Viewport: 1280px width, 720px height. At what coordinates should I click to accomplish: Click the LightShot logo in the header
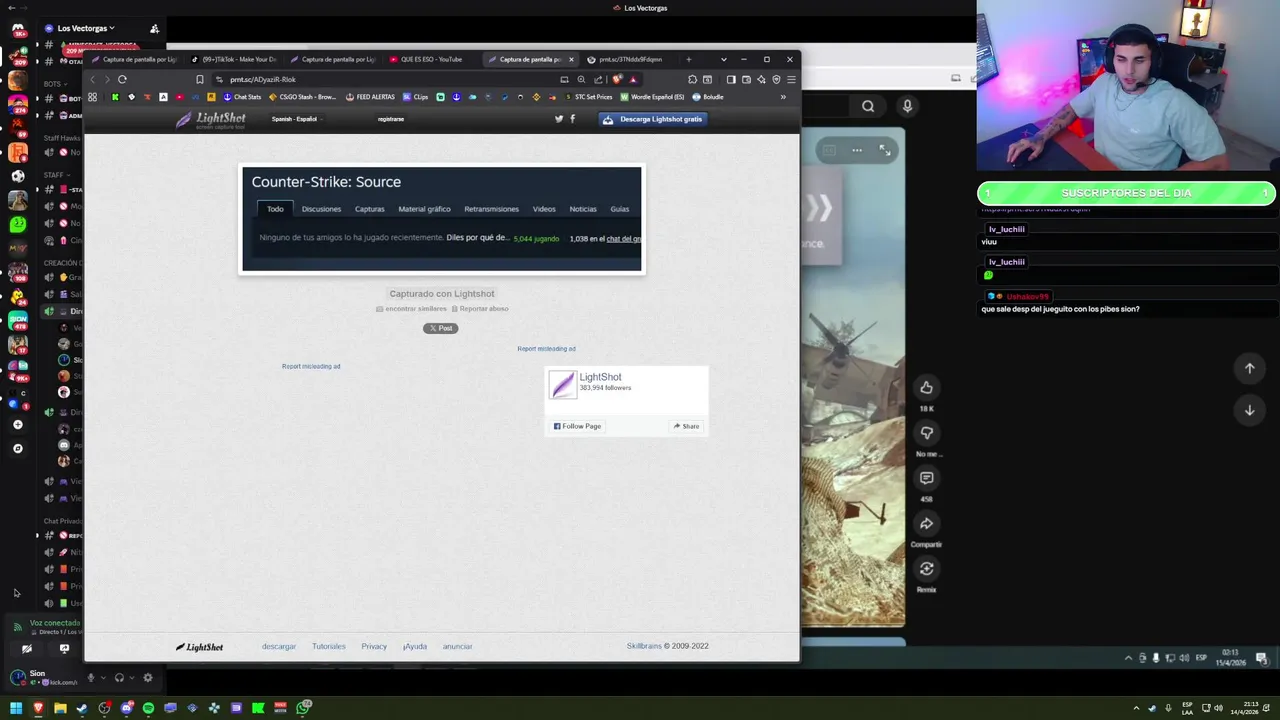click(x=211, y=119)
